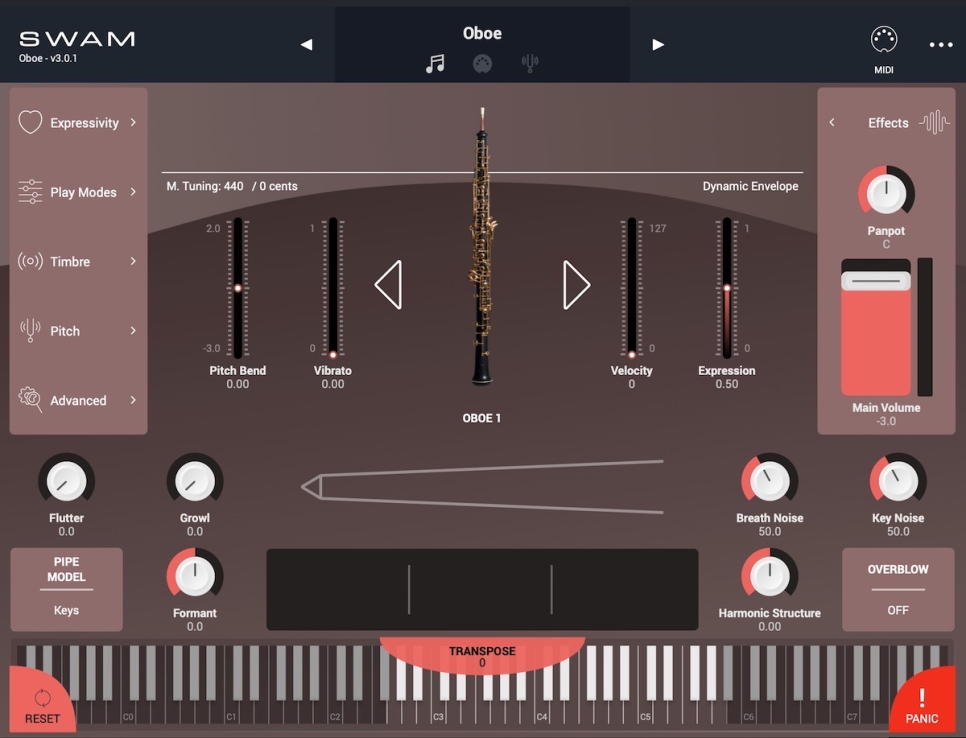Expand the Advanced panel chevron
Viewport: 966px width, 738px height.
[133, 400]
